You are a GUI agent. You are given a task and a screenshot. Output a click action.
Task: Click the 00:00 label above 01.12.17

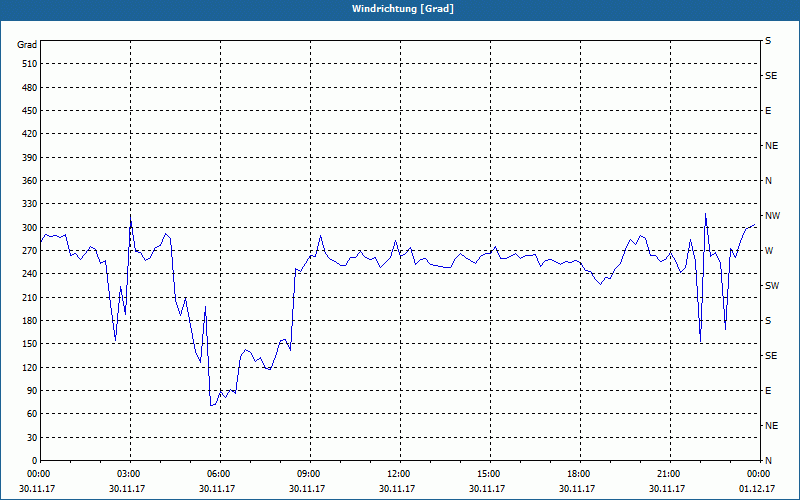pos(759,473)
